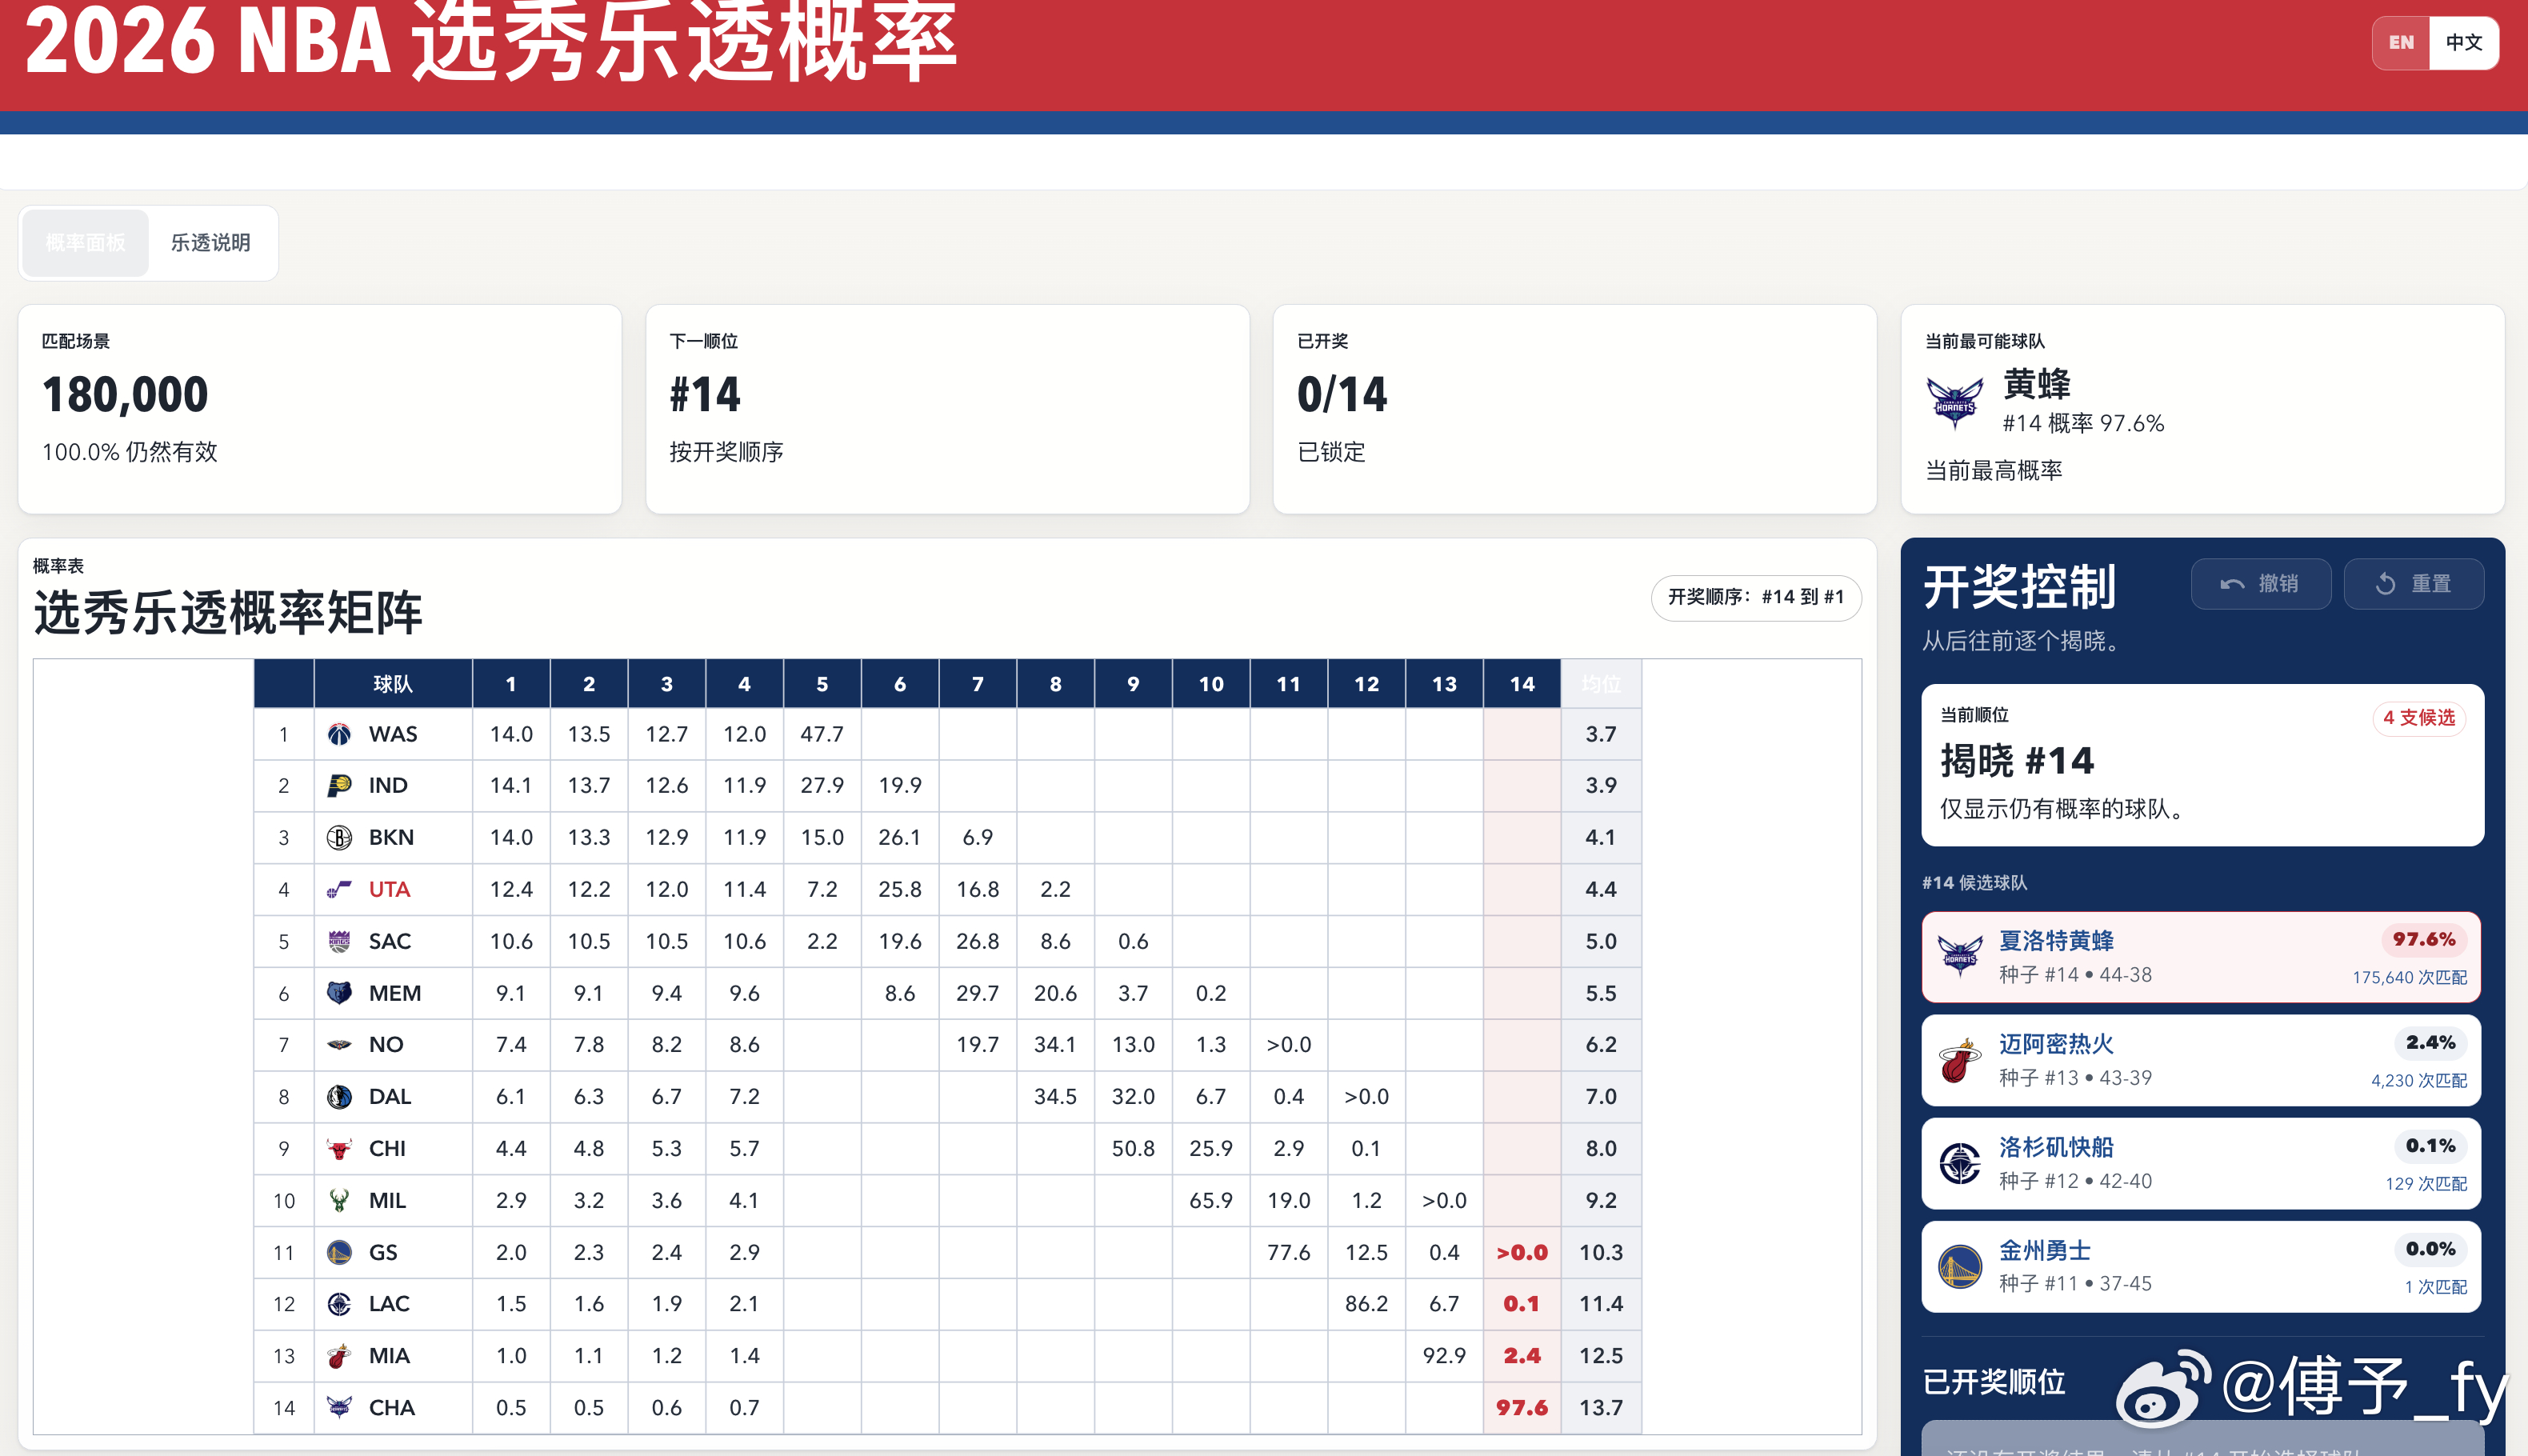Viewport: 2528px width, 1456px height.
Task: Click the DAL team logo in table
Action: 339,1096
